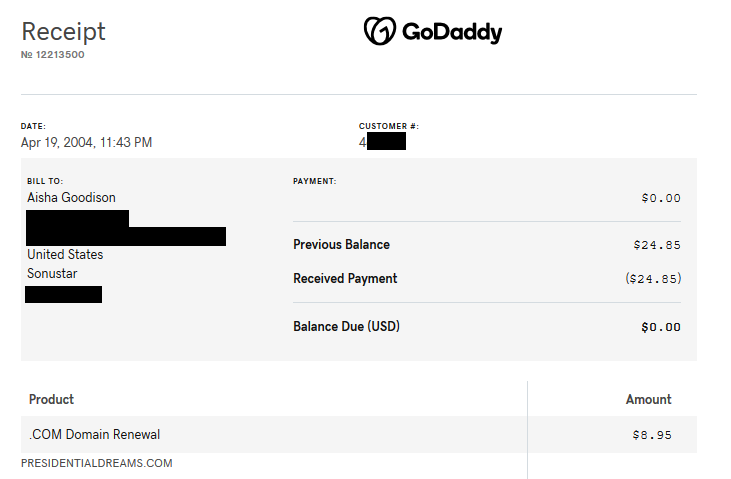
Task: Click the PAYMENT label
Action: [315, 181]
